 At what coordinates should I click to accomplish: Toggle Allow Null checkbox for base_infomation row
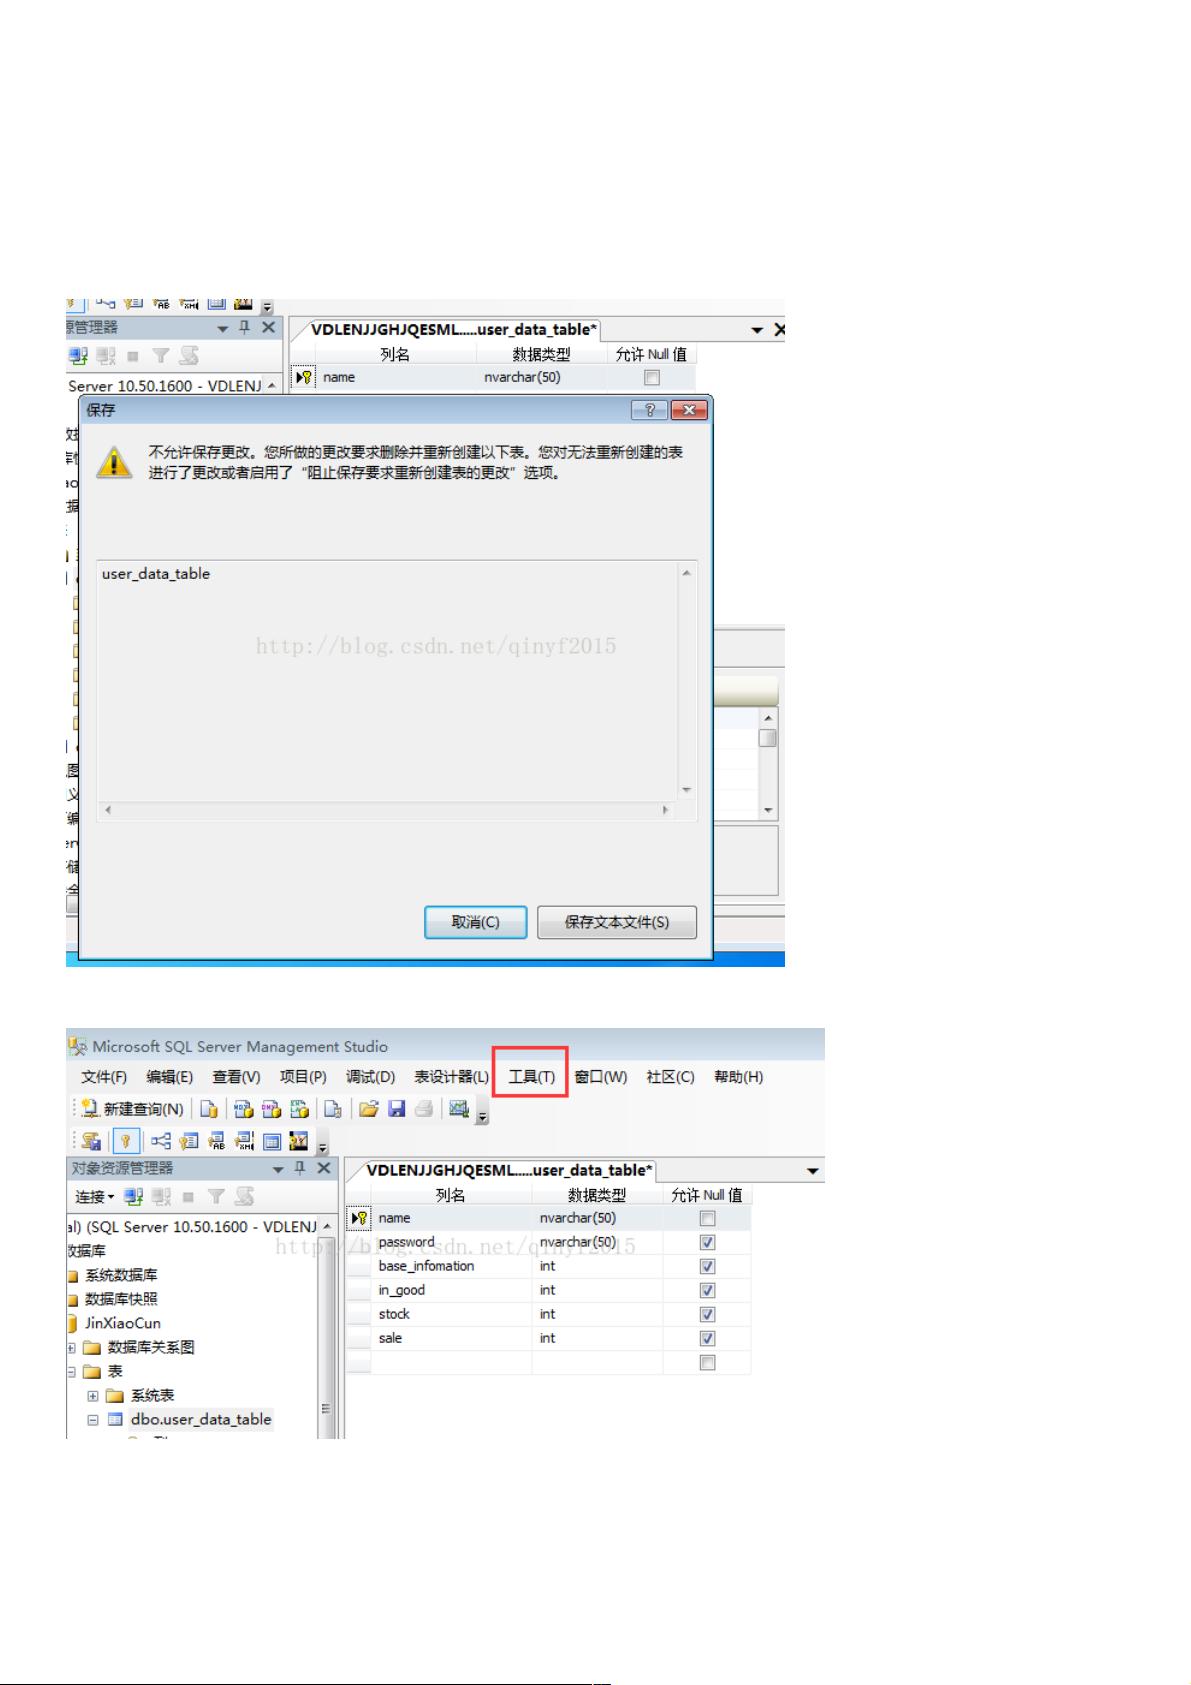[708, 1266]
